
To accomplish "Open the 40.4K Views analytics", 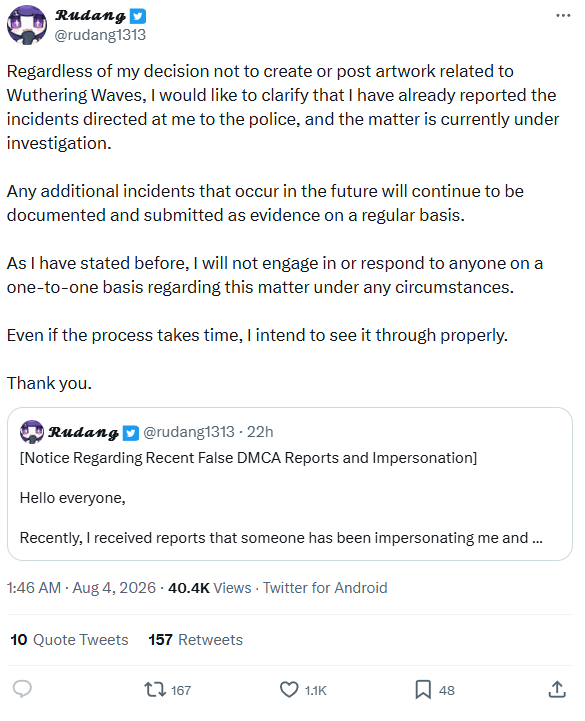I will tap(210, 588).
